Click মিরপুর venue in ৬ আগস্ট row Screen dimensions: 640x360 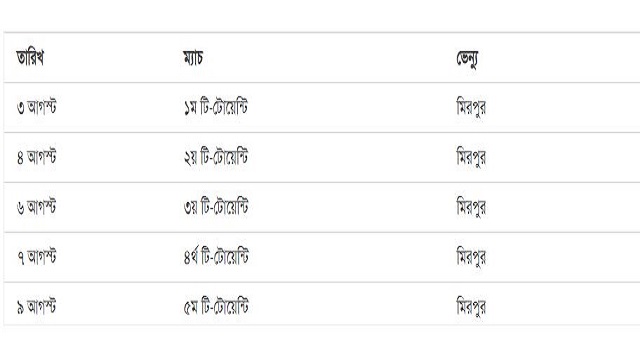click(471, 207)
